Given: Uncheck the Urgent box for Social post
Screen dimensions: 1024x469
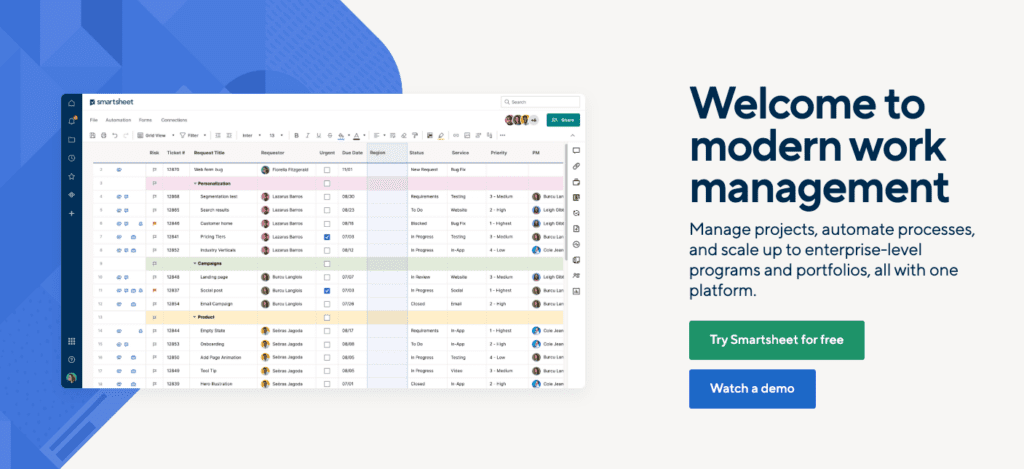Looking at the screenshot, I should [327, 291].
